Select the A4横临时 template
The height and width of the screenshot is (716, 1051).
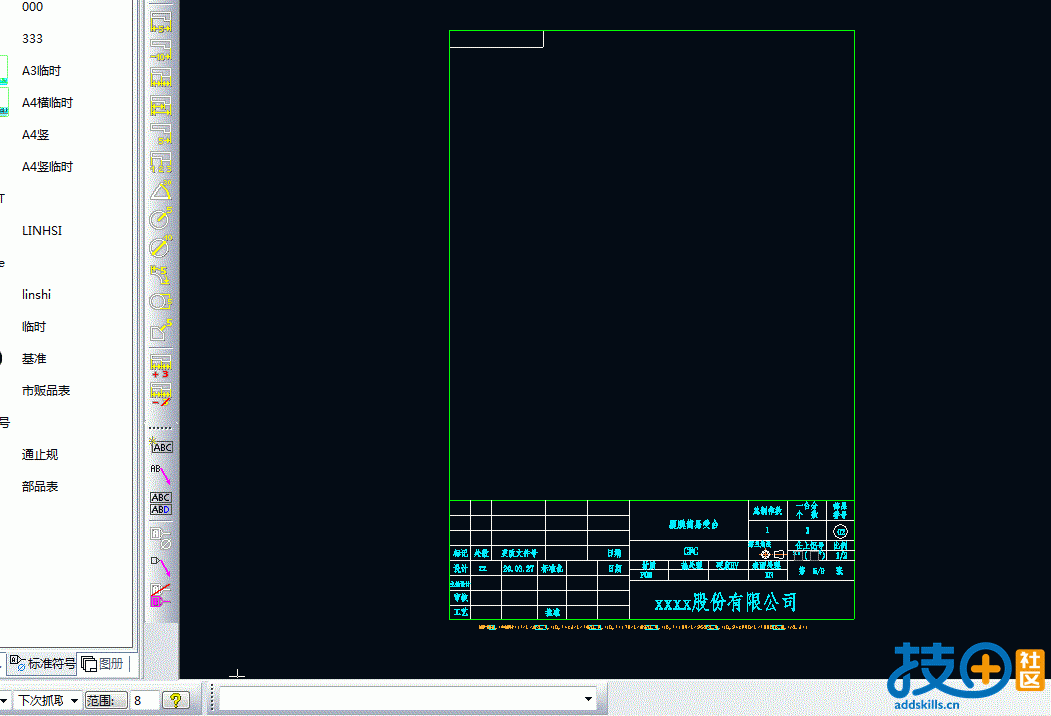click(x=47, y=103)
